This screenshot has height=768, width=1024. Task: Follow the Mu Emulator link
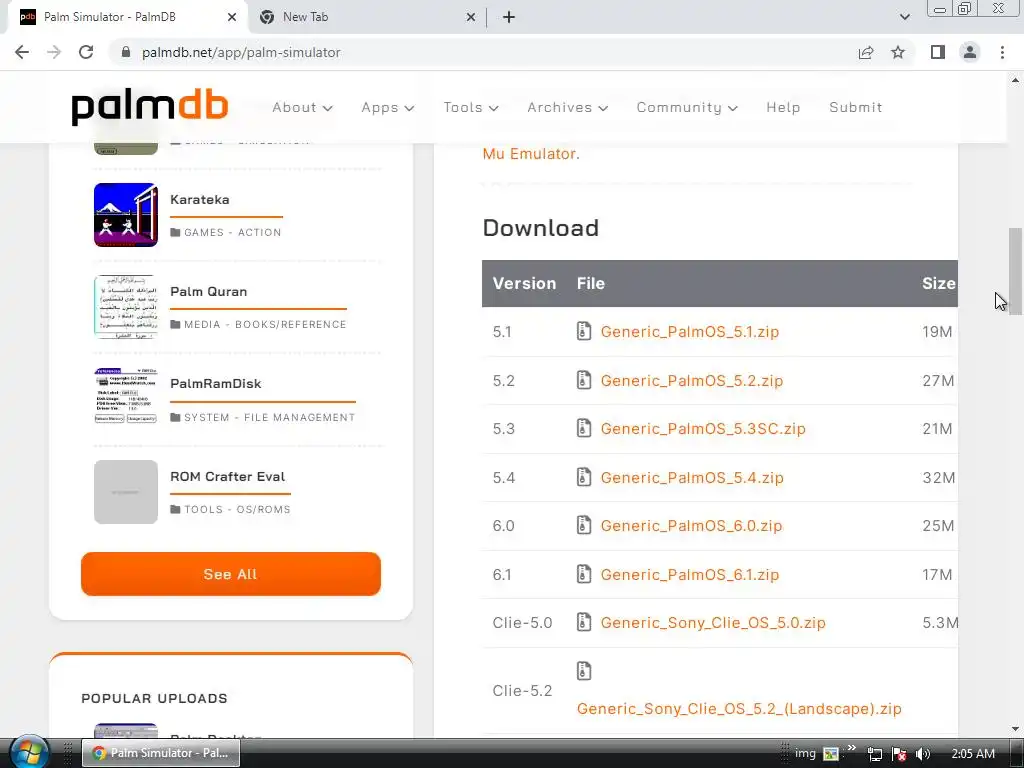pyautogui.click(x=530, y=154)
